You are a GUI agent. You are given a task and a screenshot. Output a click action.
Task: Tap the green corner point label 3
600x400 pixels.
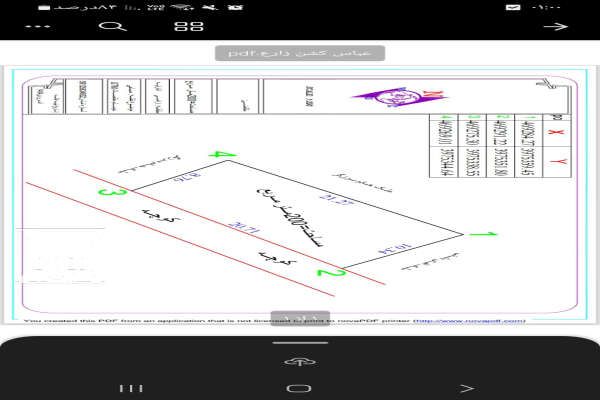pyautogui.click(x=112, y=192)
